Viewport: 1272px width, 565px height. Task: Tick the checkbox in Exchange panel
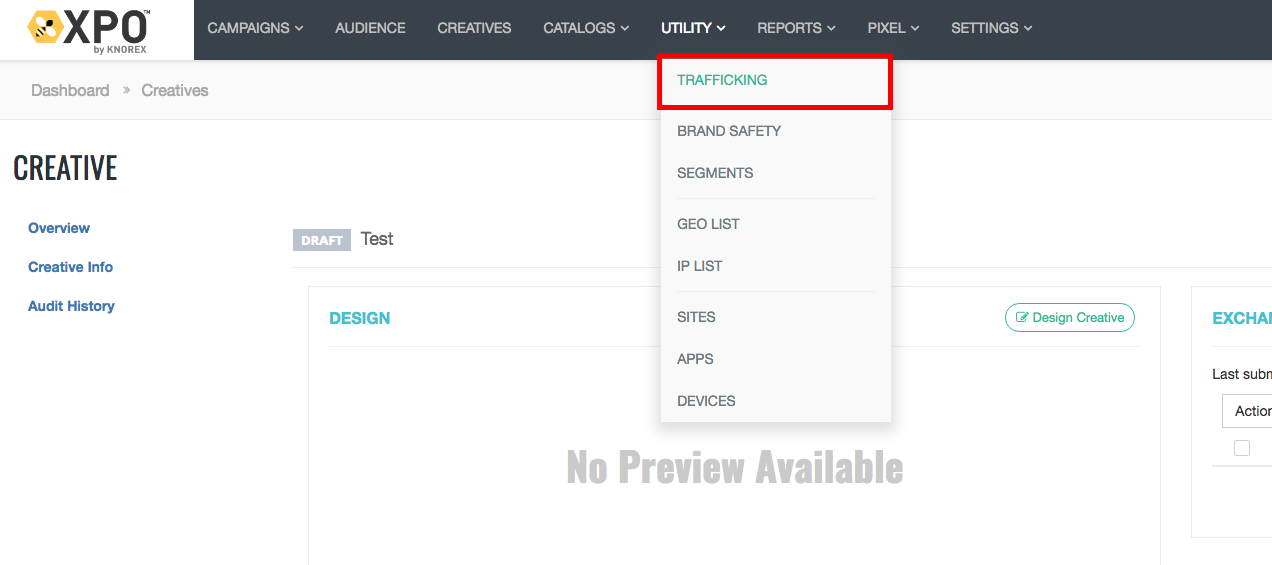(x=1241, y=448)
